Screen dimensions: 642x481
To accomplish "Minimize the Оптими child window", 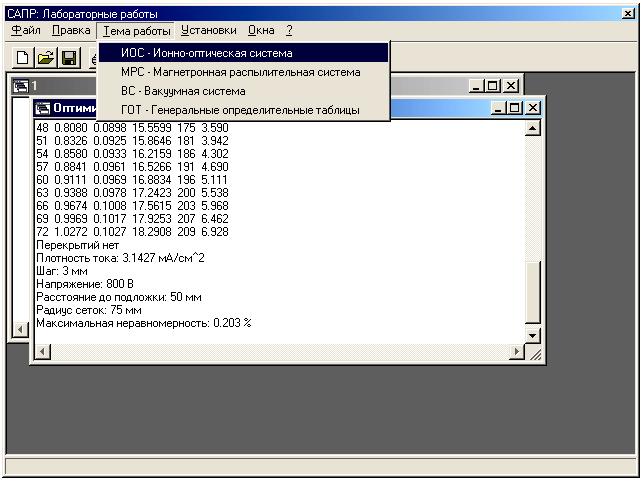I will tap(497, 108).
